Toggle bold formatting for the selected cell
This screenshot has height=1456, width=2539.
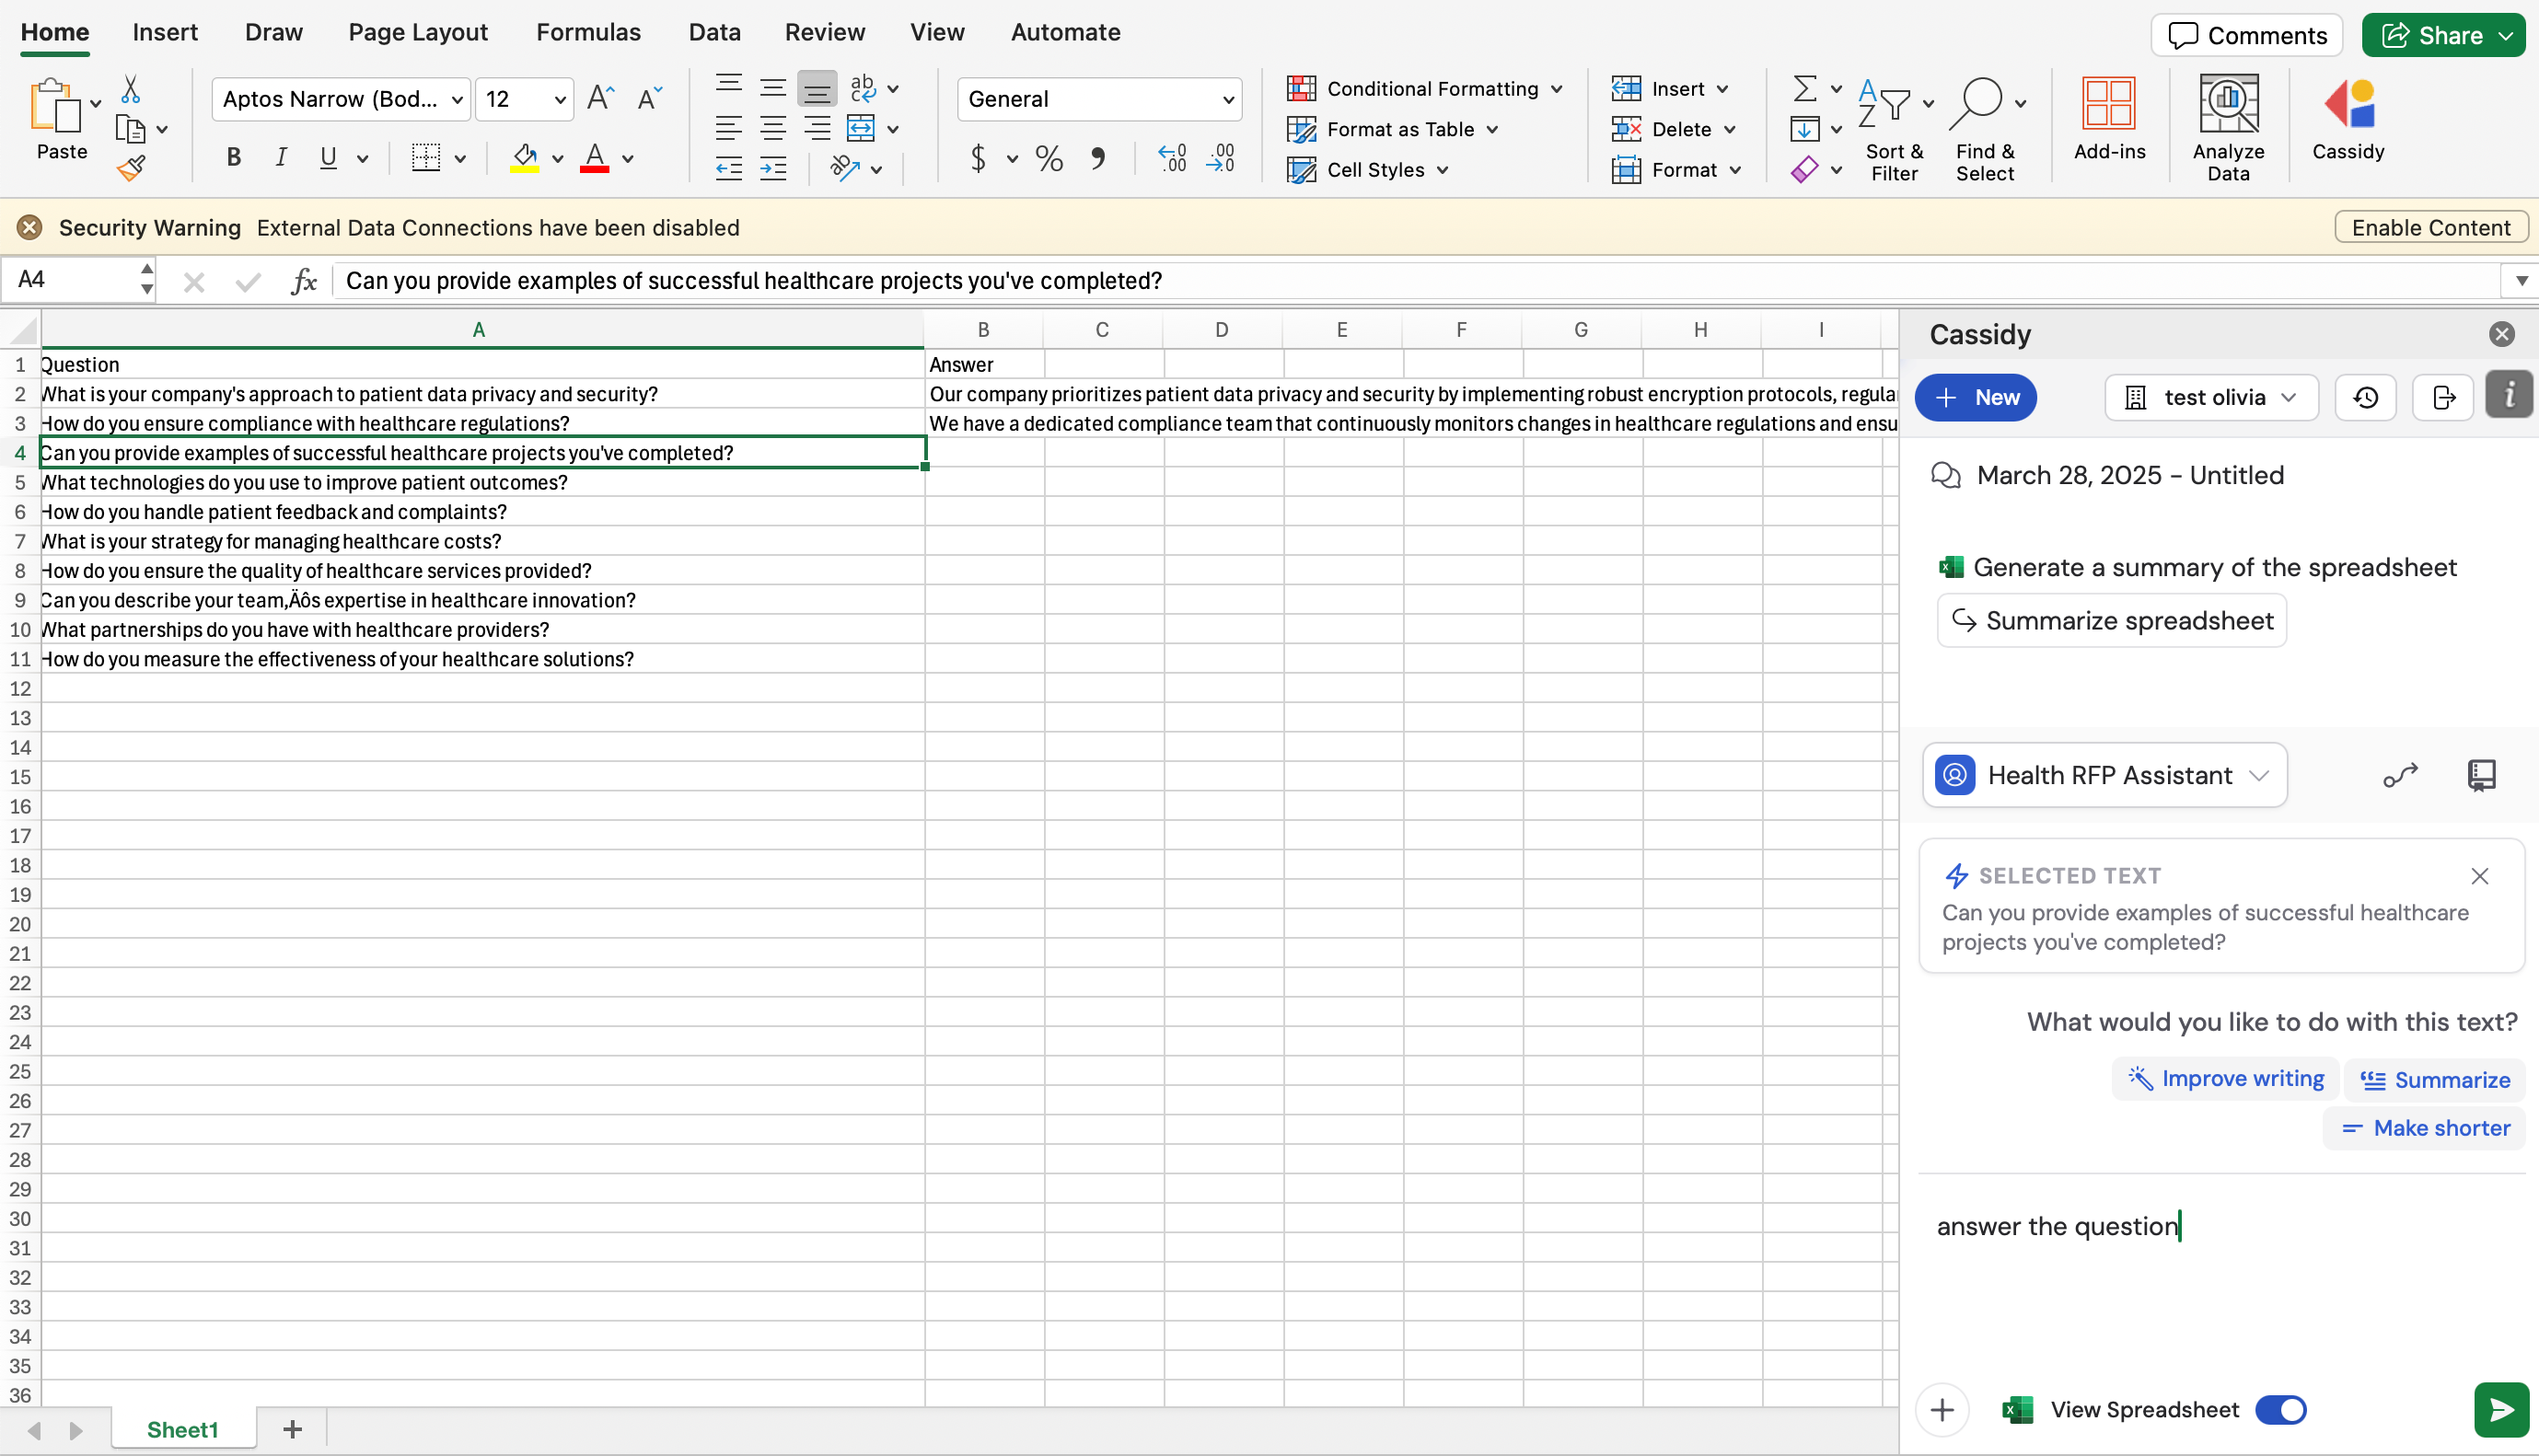pyautogui.click(x=233, y=157)
